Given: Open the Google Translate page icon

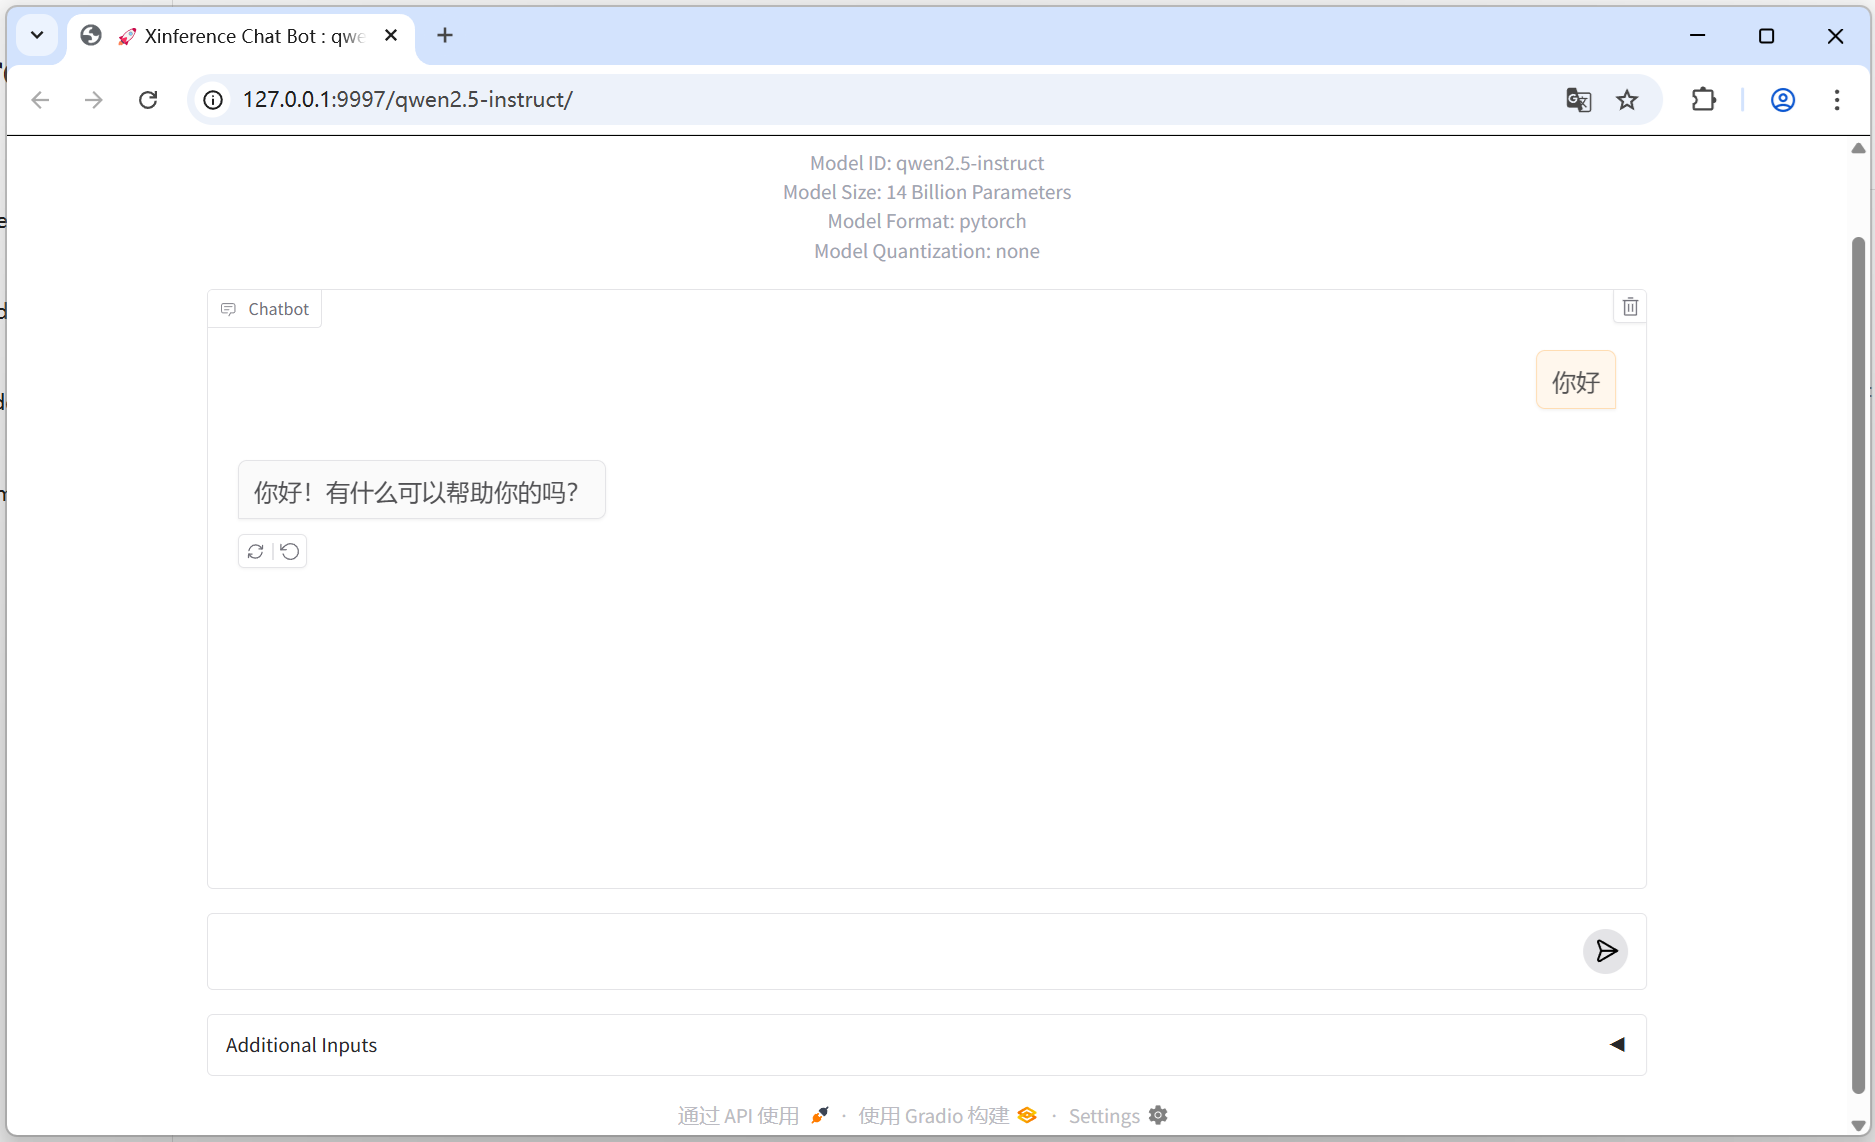Looking at the screenshot, I should click(x=1578, y=100).
